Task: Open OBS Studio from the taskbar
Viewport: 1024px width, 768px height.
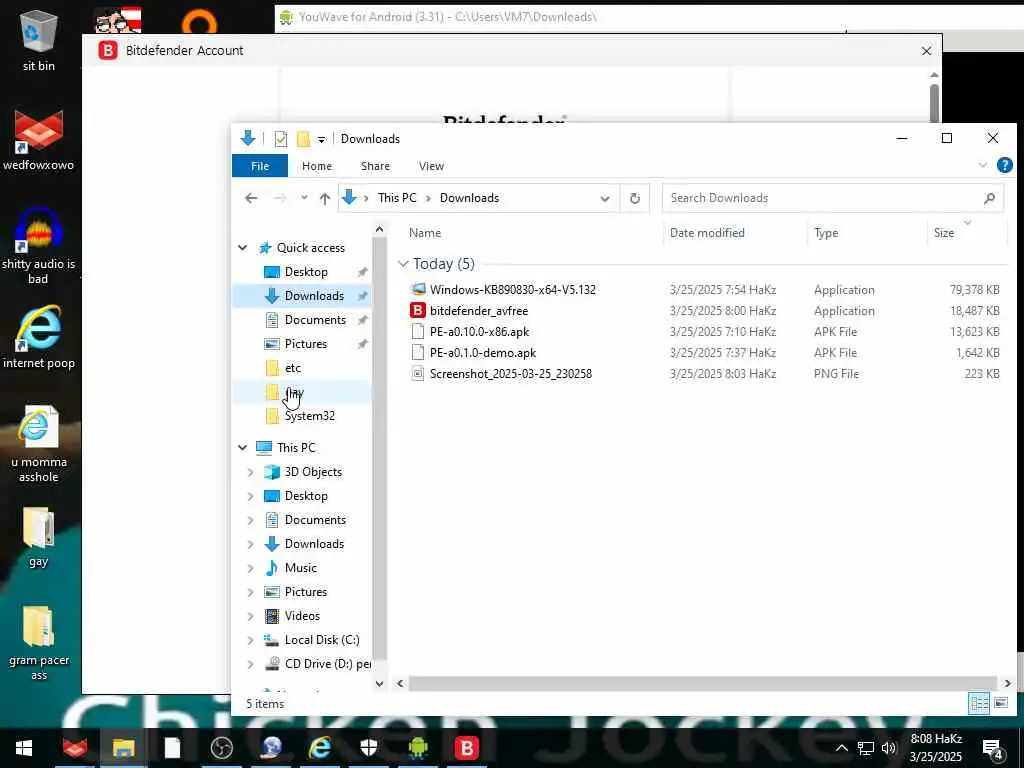Action: tap(222, 748)
